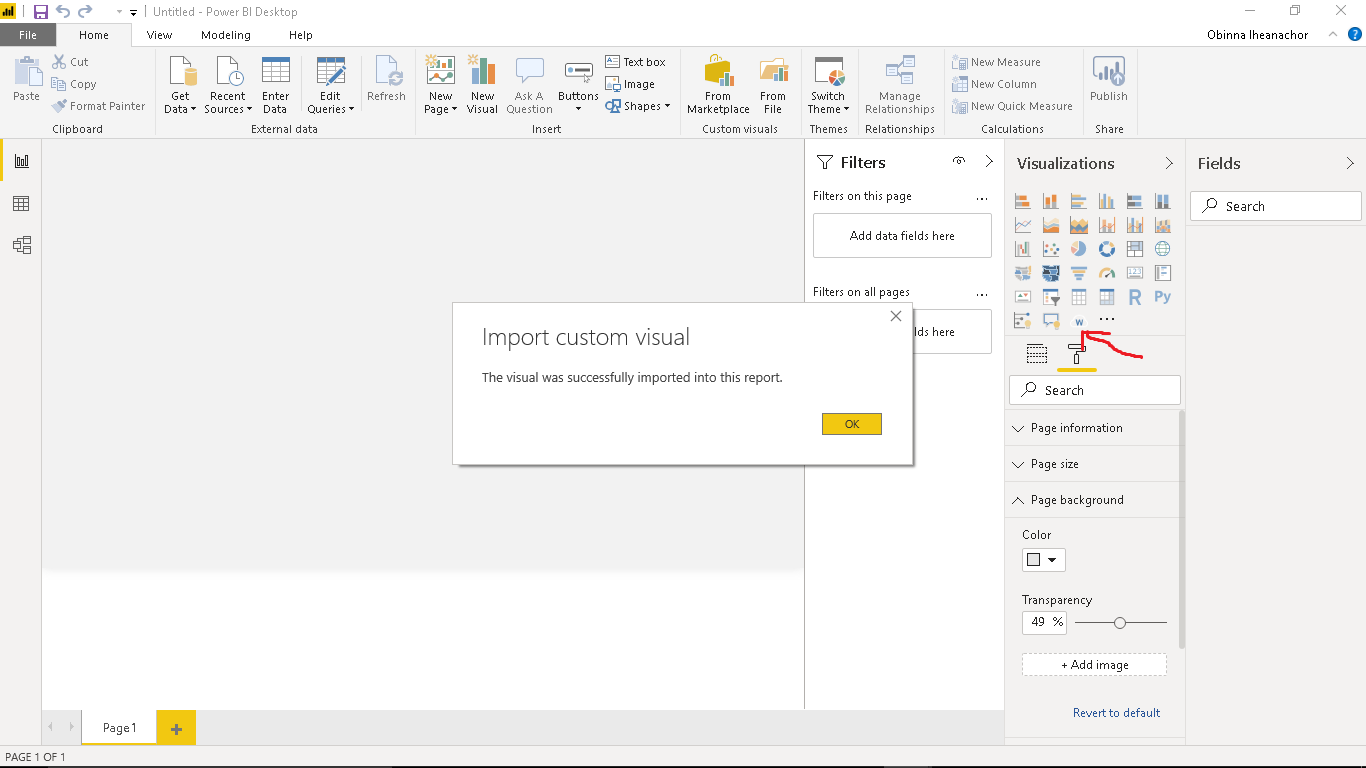Expand the Page size section
Screen dimensions: 1366x768
click(1093, 464)
